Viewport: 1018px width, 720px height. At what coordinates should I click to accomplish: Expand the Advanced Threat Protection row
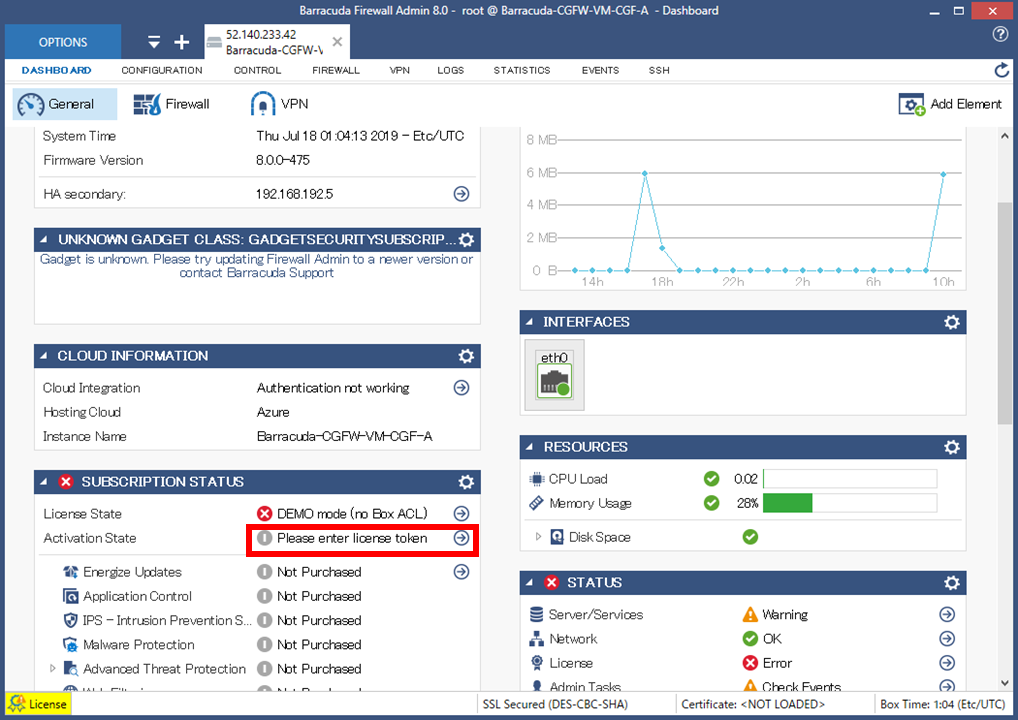(x=53, y=669)
